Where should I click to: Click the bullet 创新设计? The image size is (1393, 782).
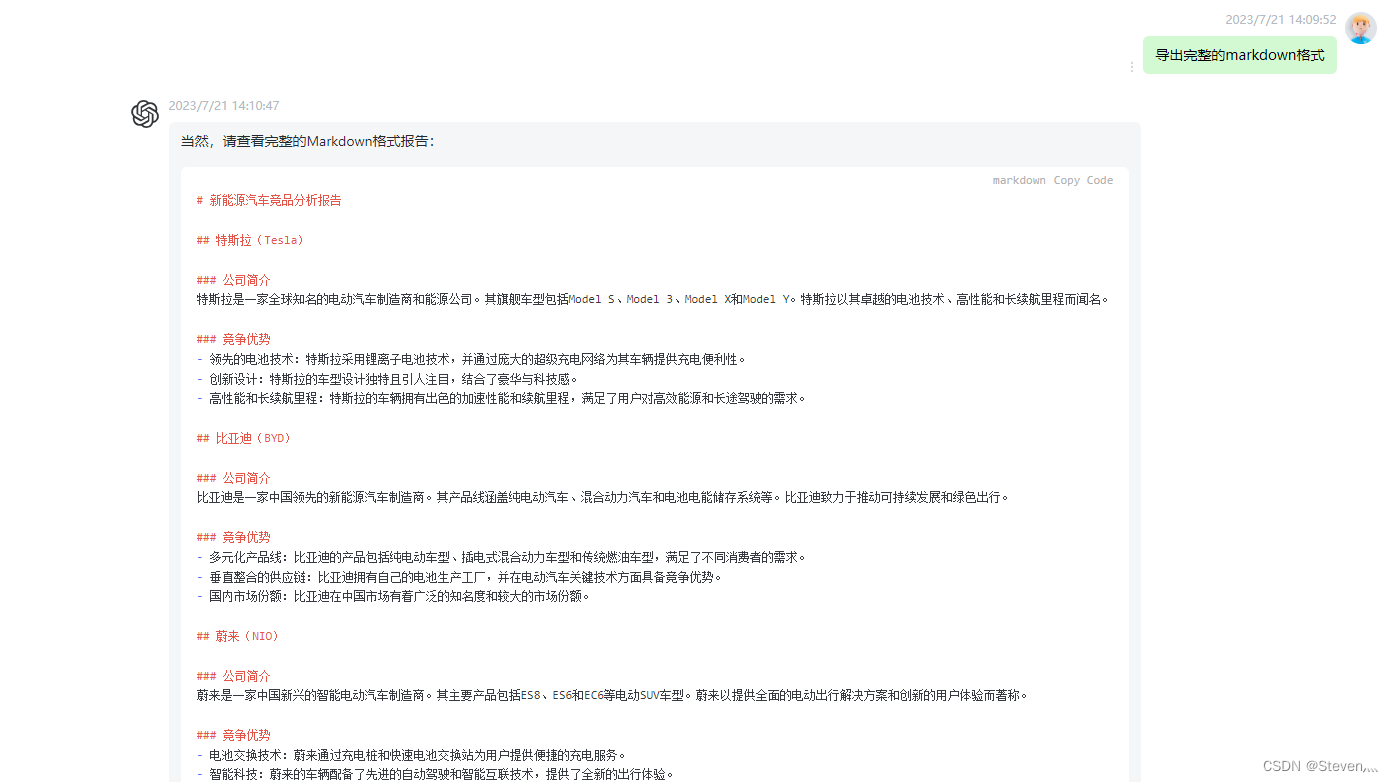[x=388, y=379]
